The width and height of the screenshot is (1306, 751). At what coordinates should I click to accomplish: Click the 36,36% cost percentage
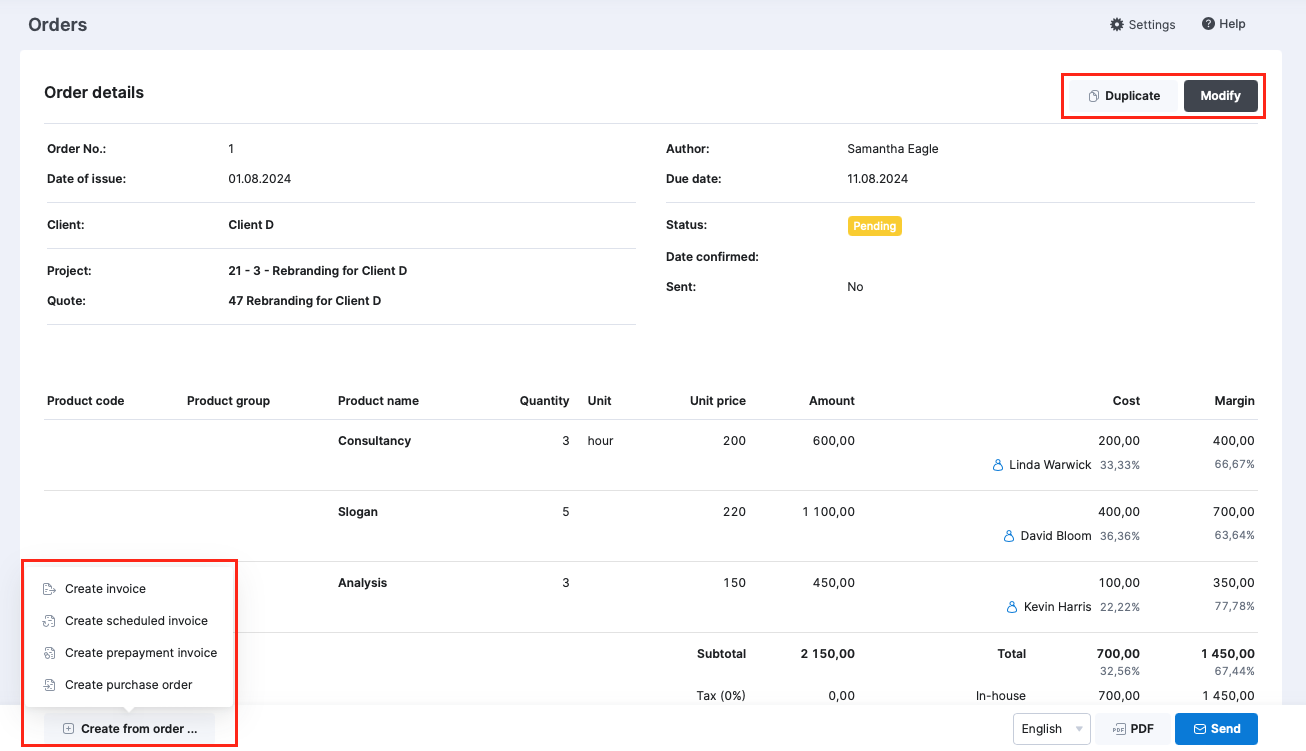coord(1120,536)
